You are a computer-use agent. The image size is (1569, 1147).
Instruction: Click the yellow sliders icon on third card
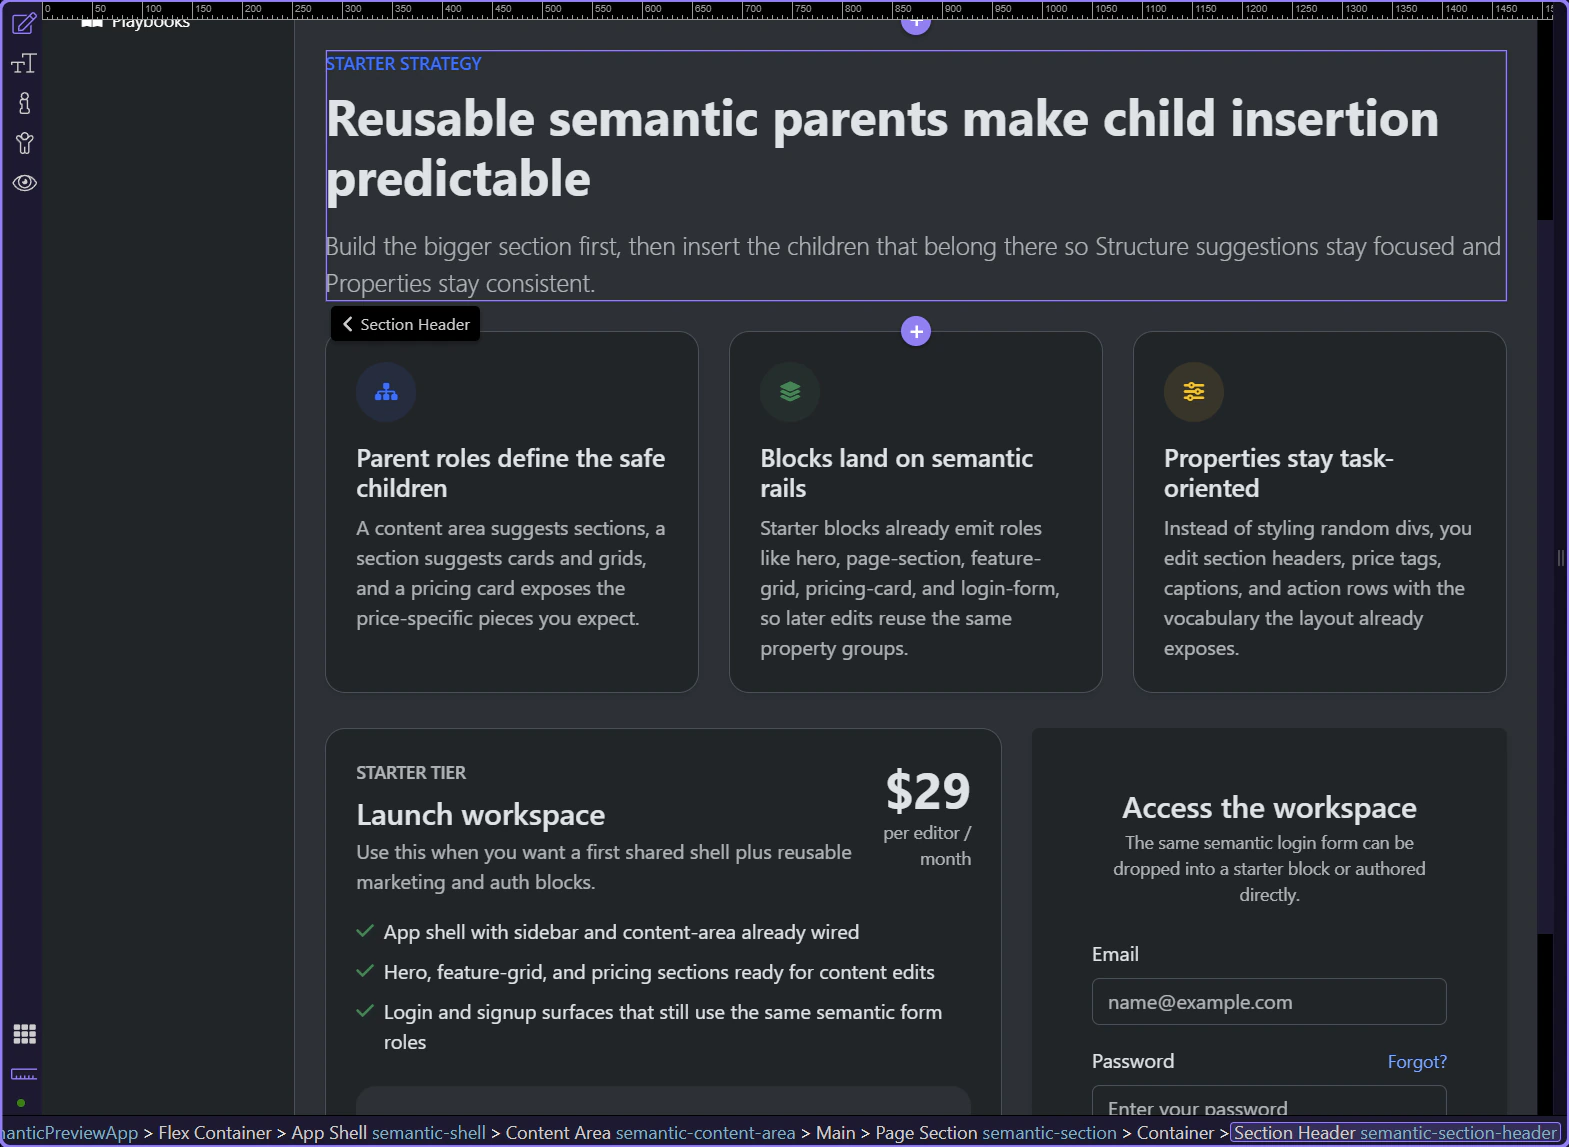[x=1194, y=392]
